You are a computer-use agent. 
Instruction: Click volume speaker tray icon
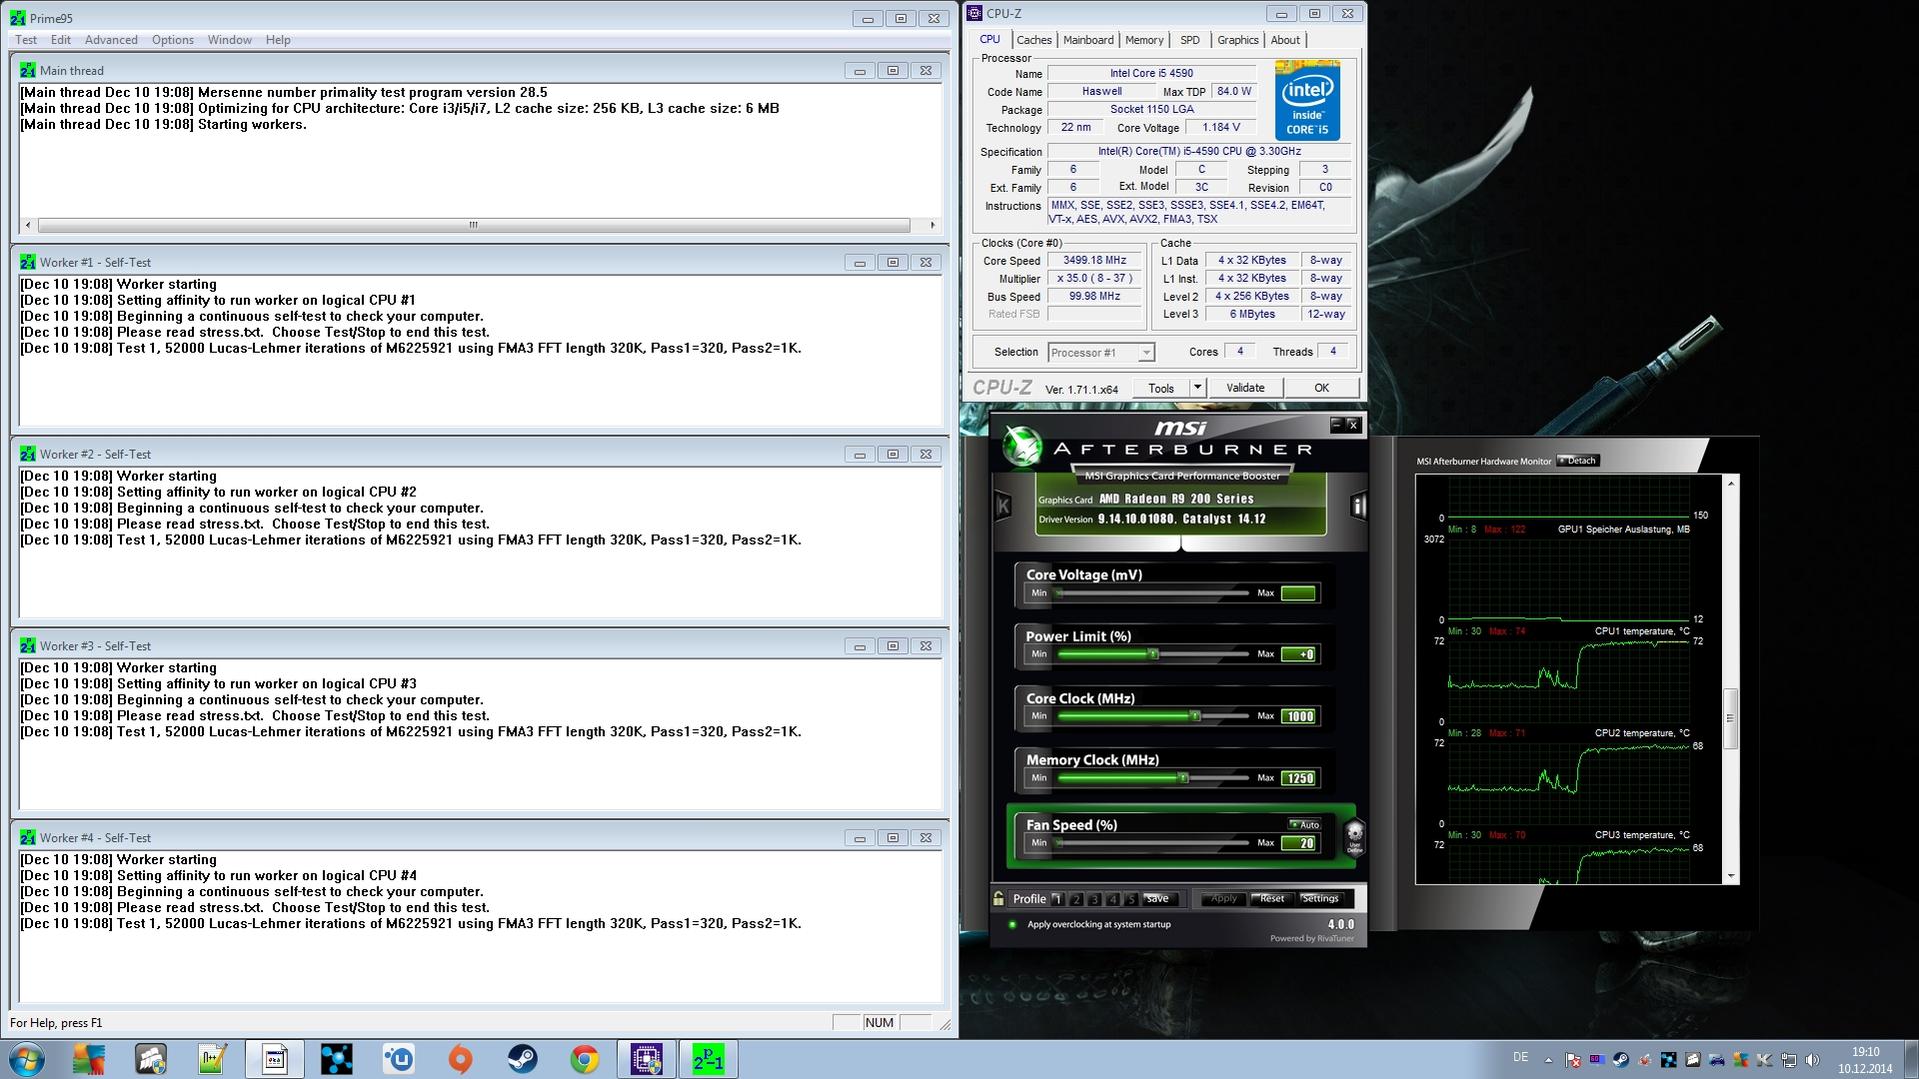[1812, 1060]
